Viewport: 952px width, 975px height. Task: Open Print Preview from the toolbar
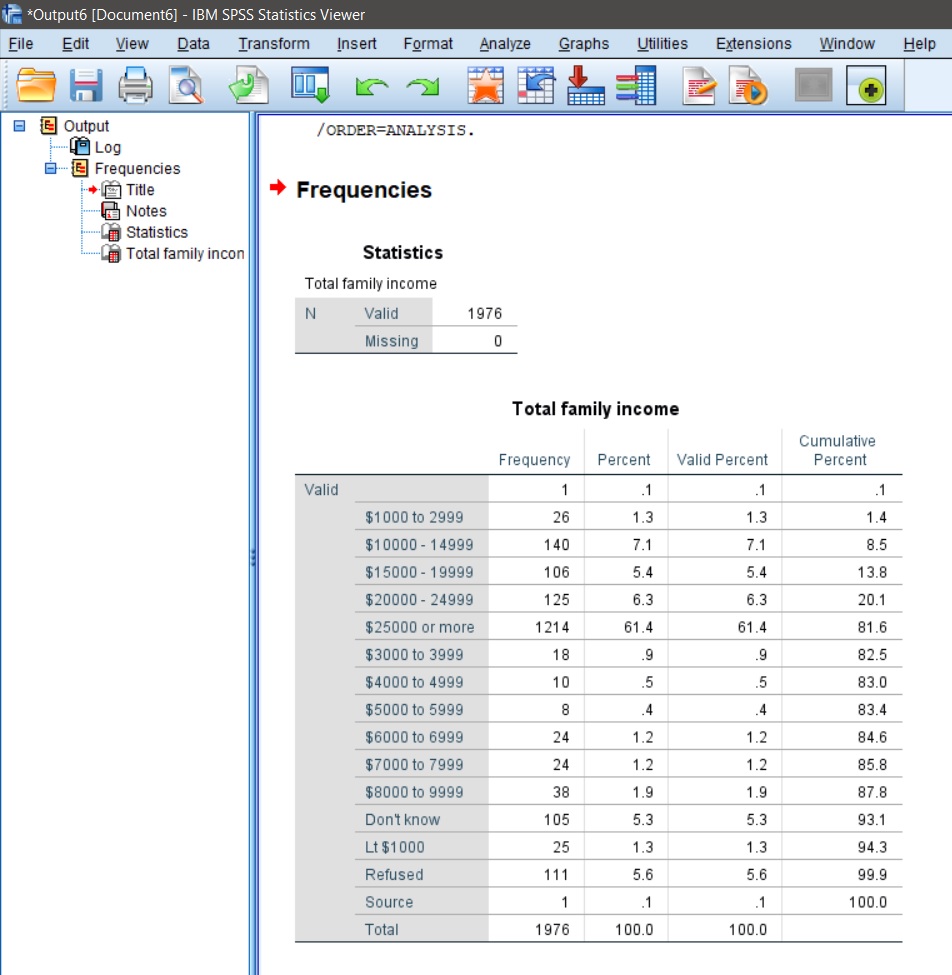pos(185,87)
